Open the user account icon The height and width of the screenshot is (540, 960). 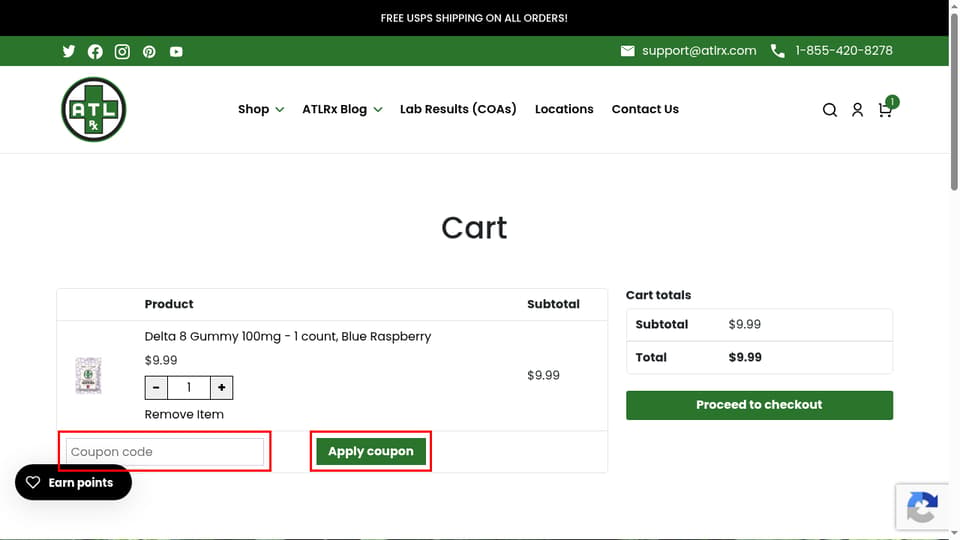(x=857, y=110)
